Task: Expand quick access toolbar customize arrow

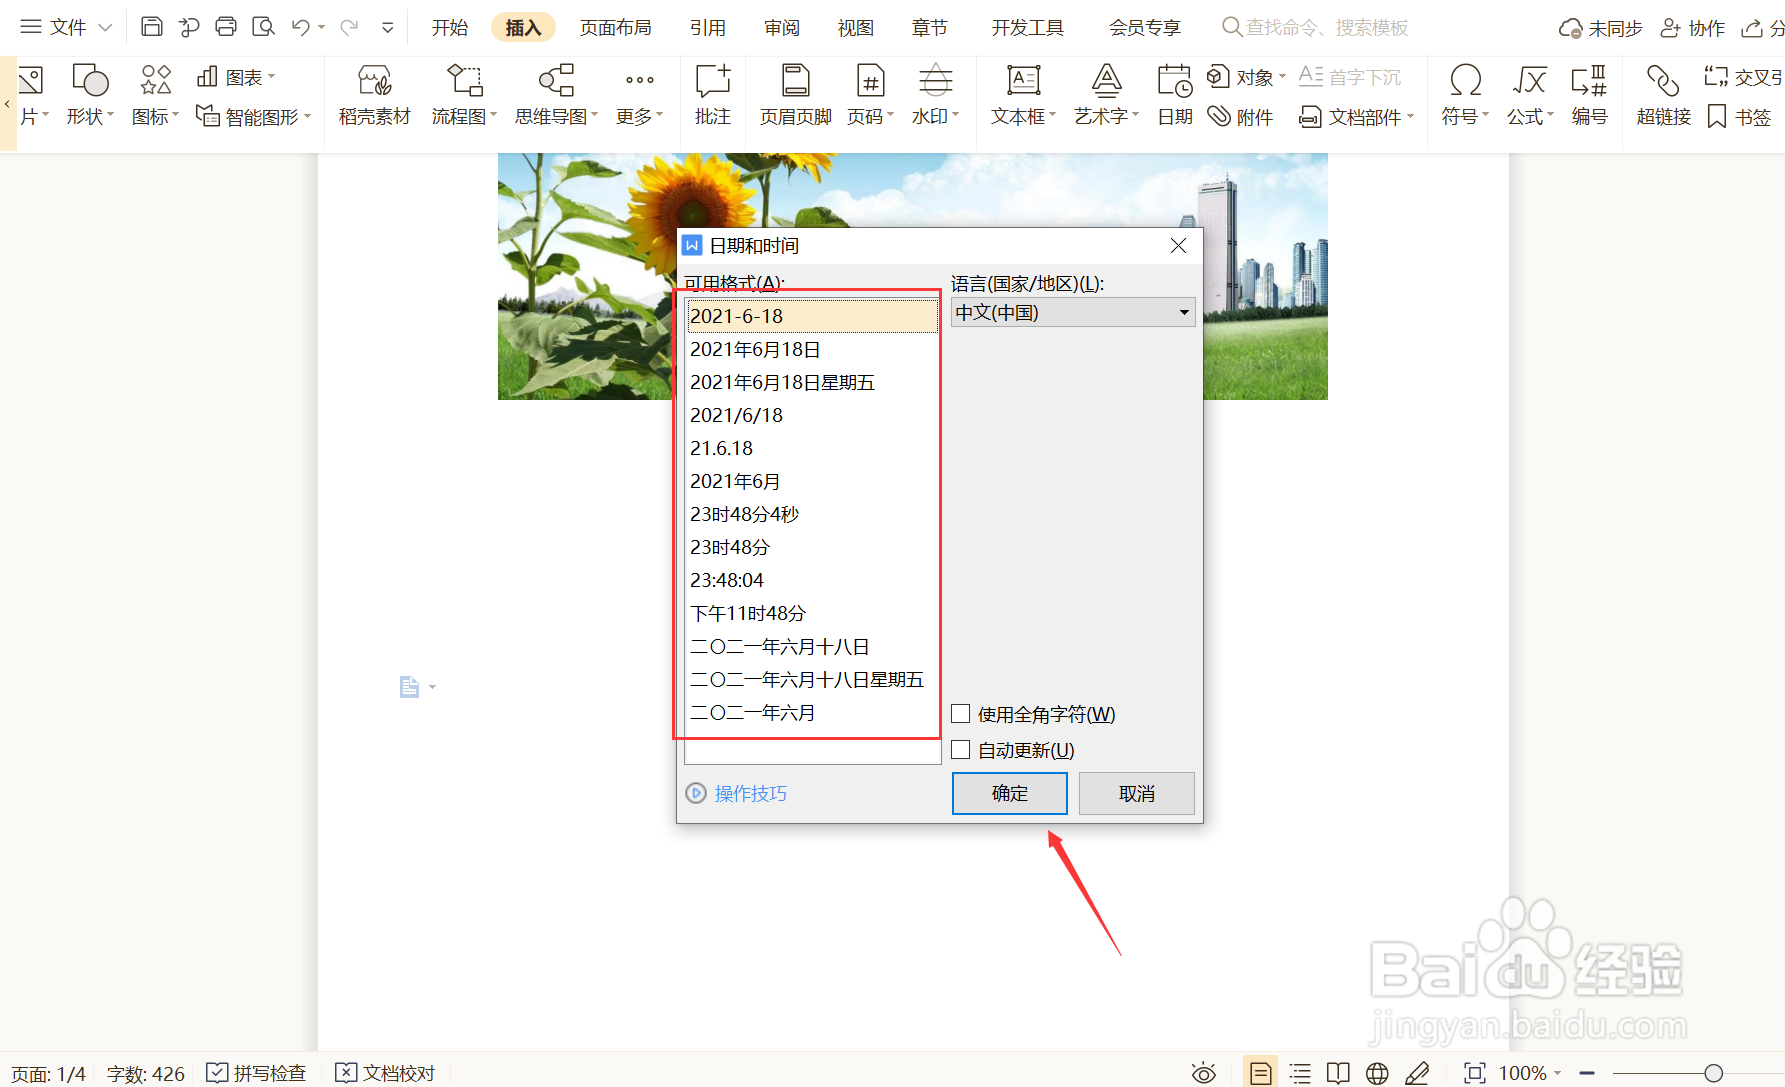Action: click(388, 28)
